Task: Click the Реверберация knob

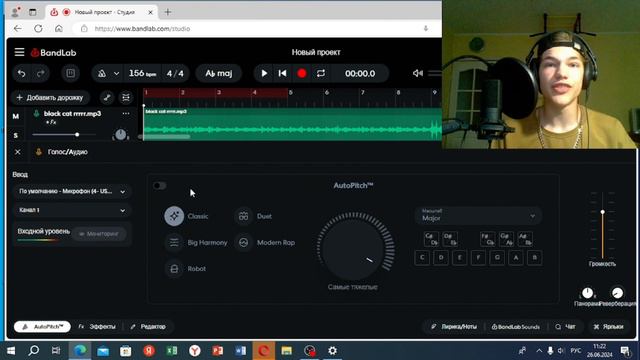Action: (x=618, y=293)
